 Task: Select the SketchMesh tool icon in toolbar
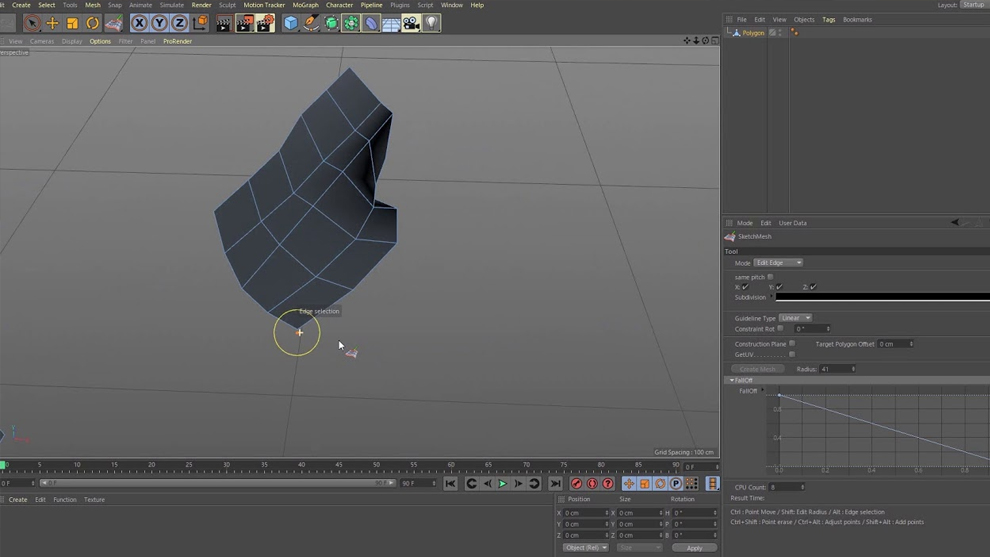[114, 23]
